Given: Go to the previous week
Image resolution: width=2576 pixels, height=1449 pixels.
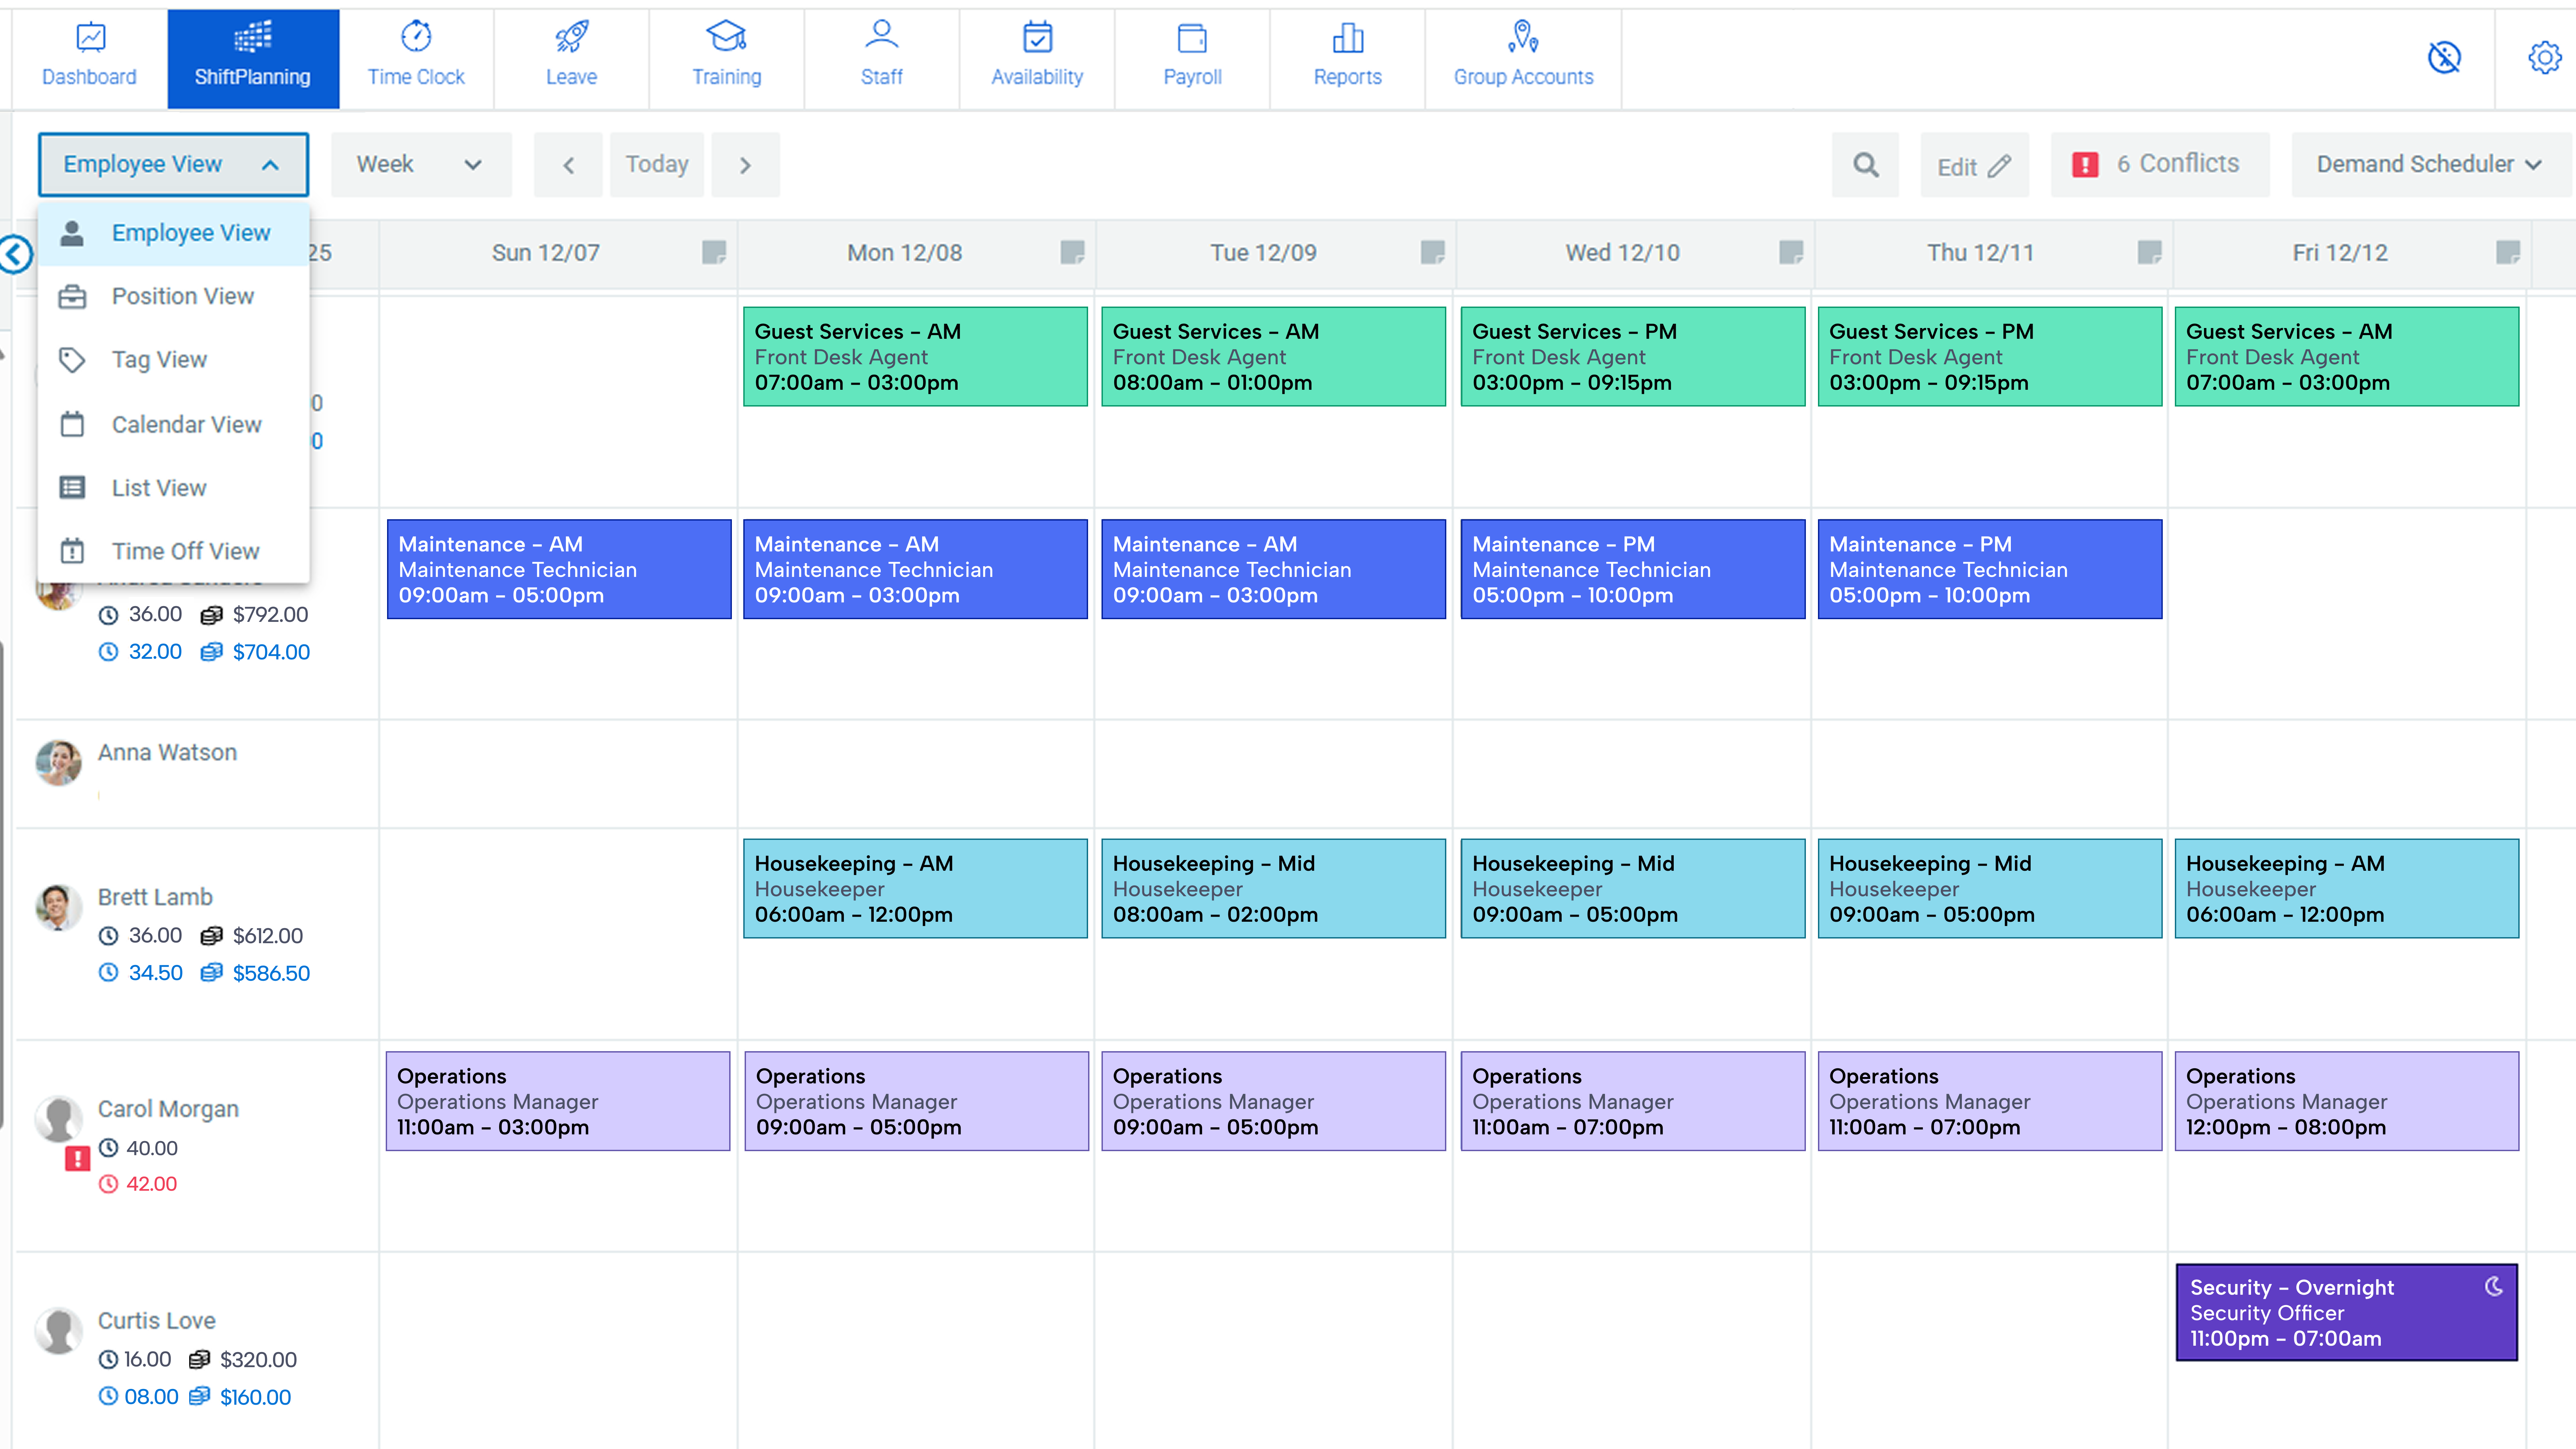Looking at the screenshot, I should (568, 165).
